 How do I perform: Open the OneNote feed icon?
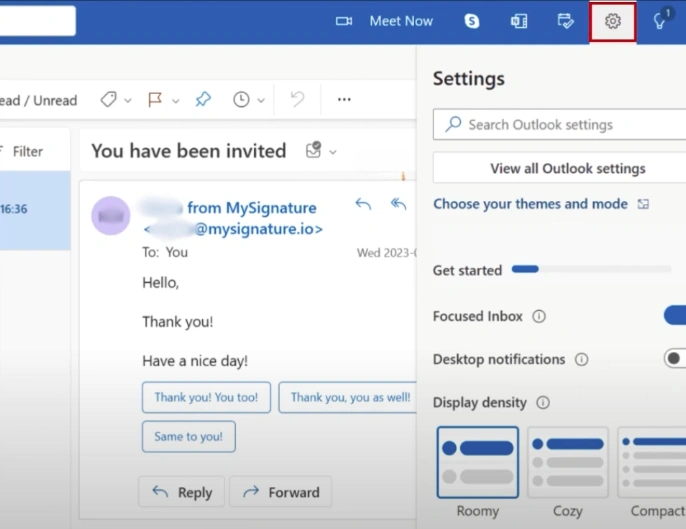tap(519, 21)
